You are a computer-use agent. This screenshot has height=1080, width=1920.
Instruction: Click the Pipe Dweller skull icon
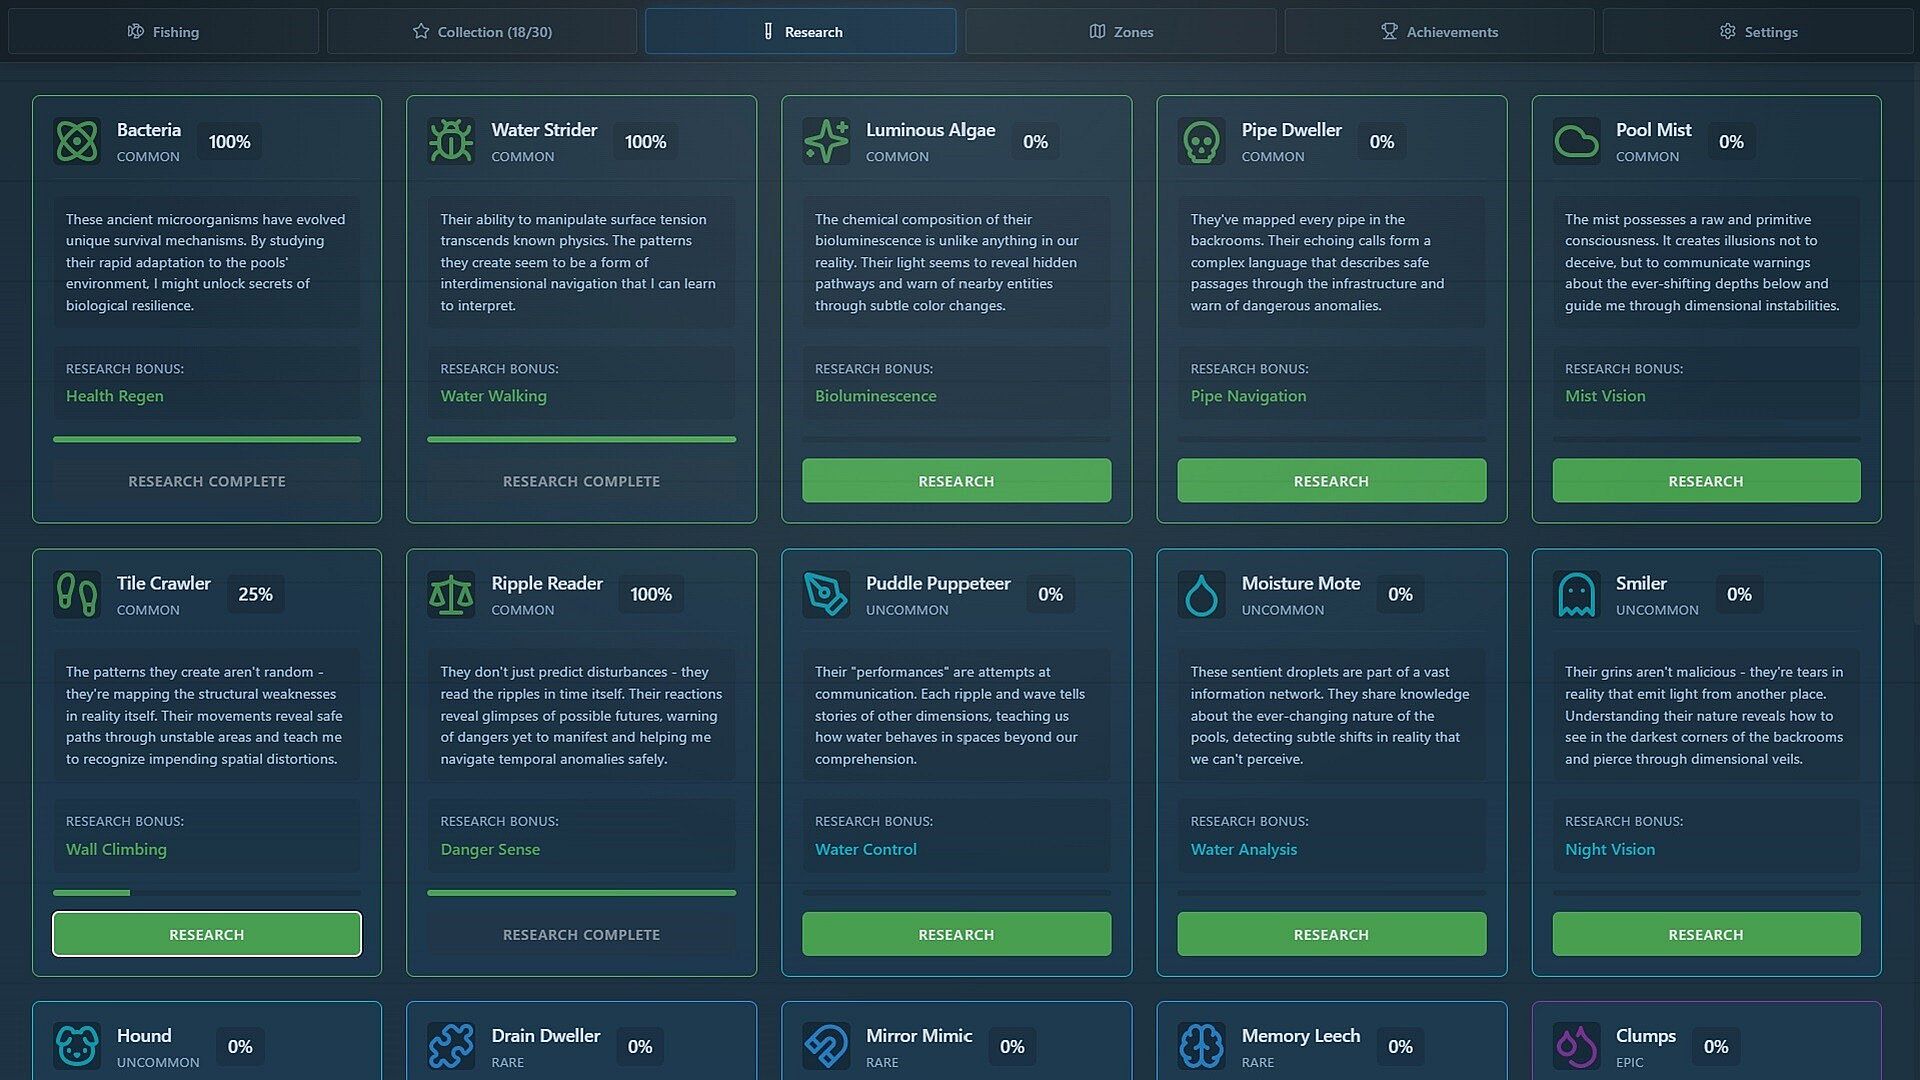pyautogui.click(x=1201, y=141)
